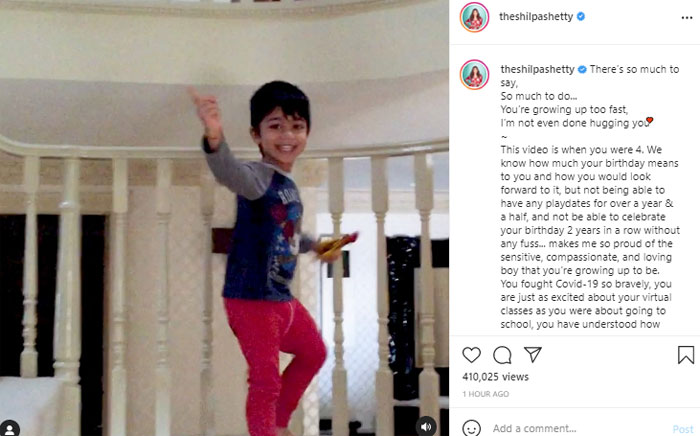This screenshot has height=436, width=700.
Task: Click the caption text about Covid-19
Action: click(x=586, y=284)
